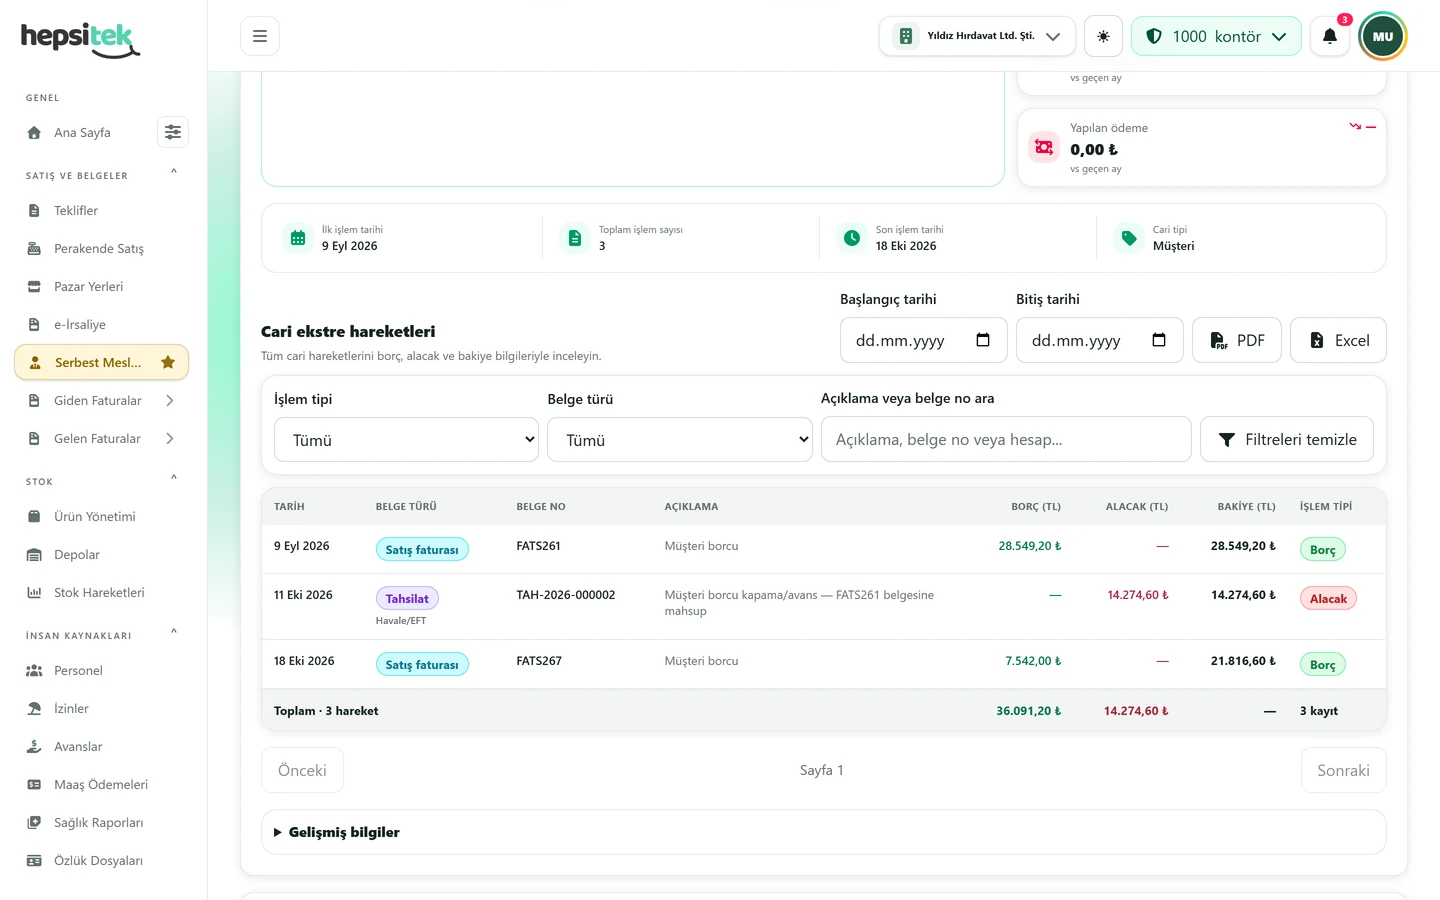Collapse the İnsan Kaynakları section
The width and height of the screenshot is (1440, 900).
point(174,632)
